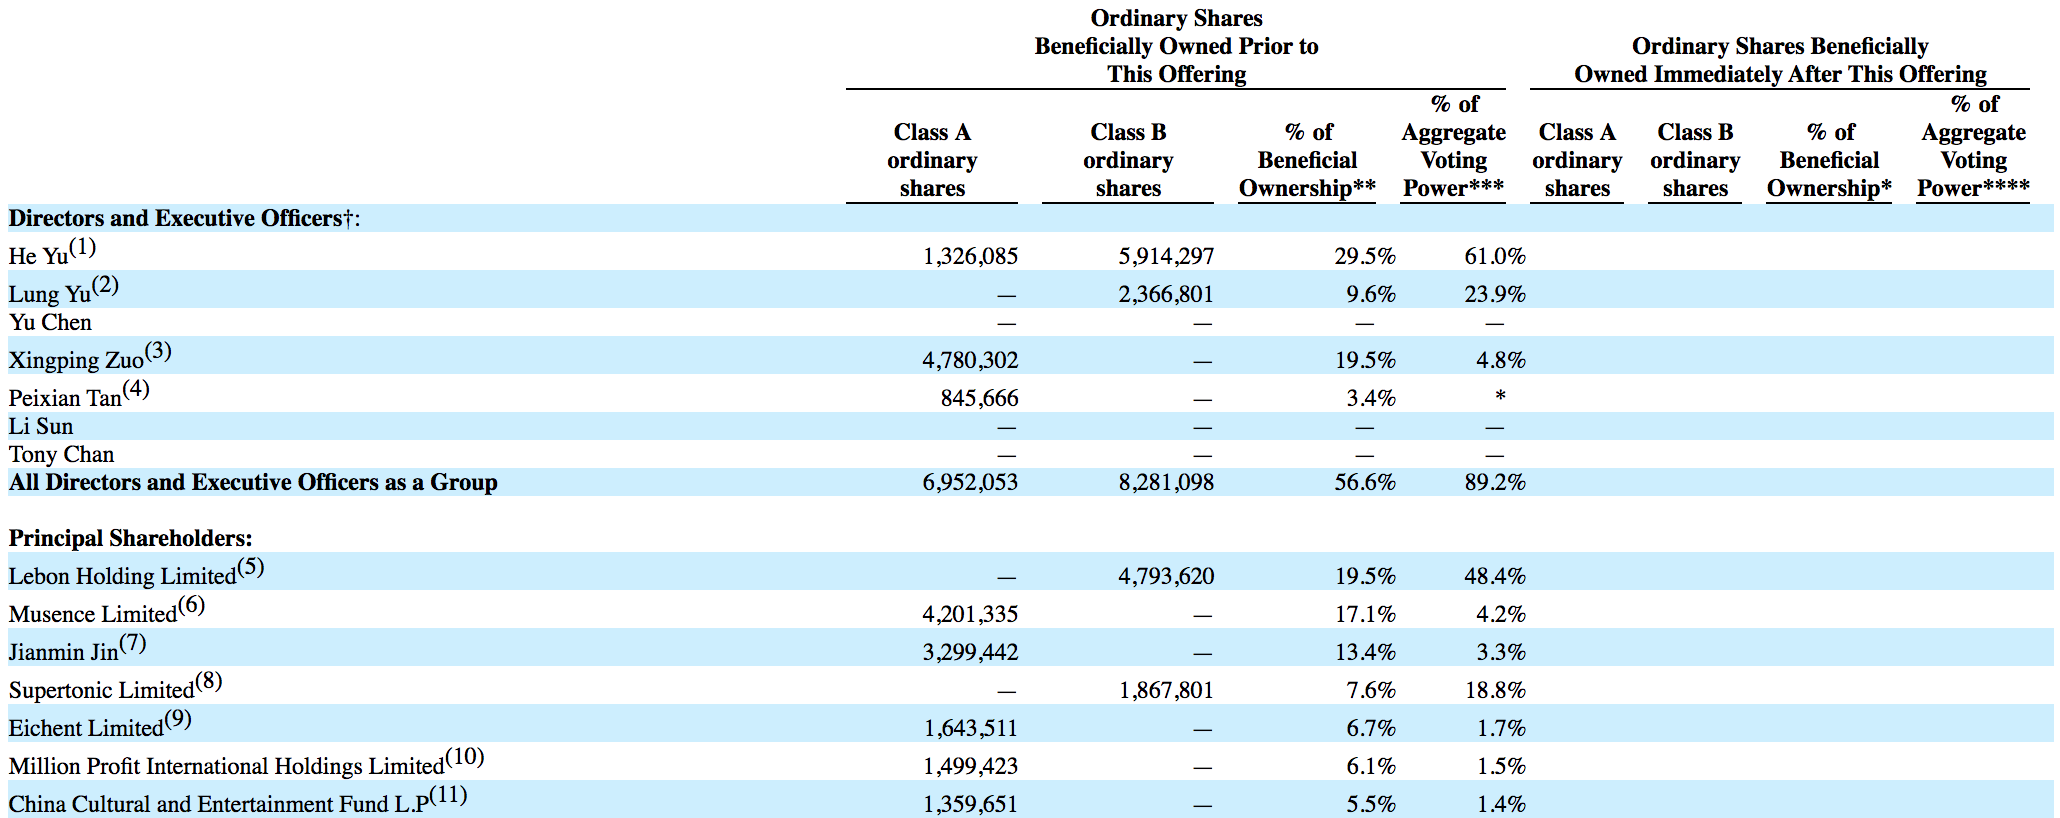
Task: Select Supertonic Limited(8)
Action: pos(115,686)
